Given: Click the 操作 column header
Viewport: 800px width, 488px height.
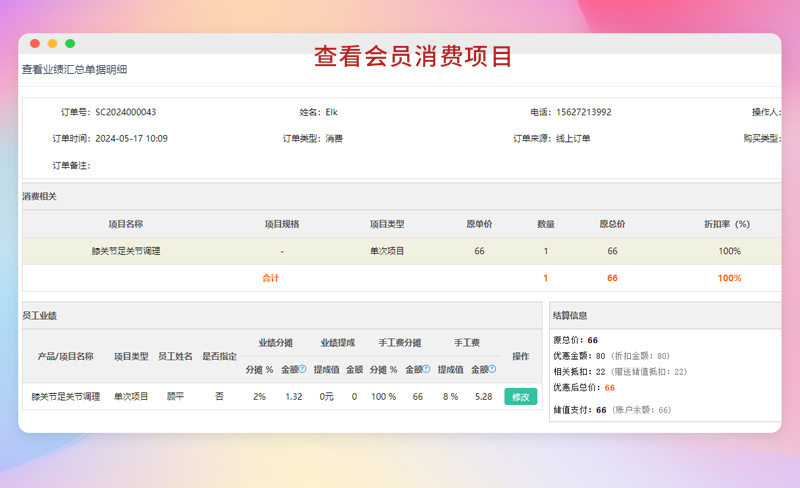Looking at the screenshot, I should point(520,356).
